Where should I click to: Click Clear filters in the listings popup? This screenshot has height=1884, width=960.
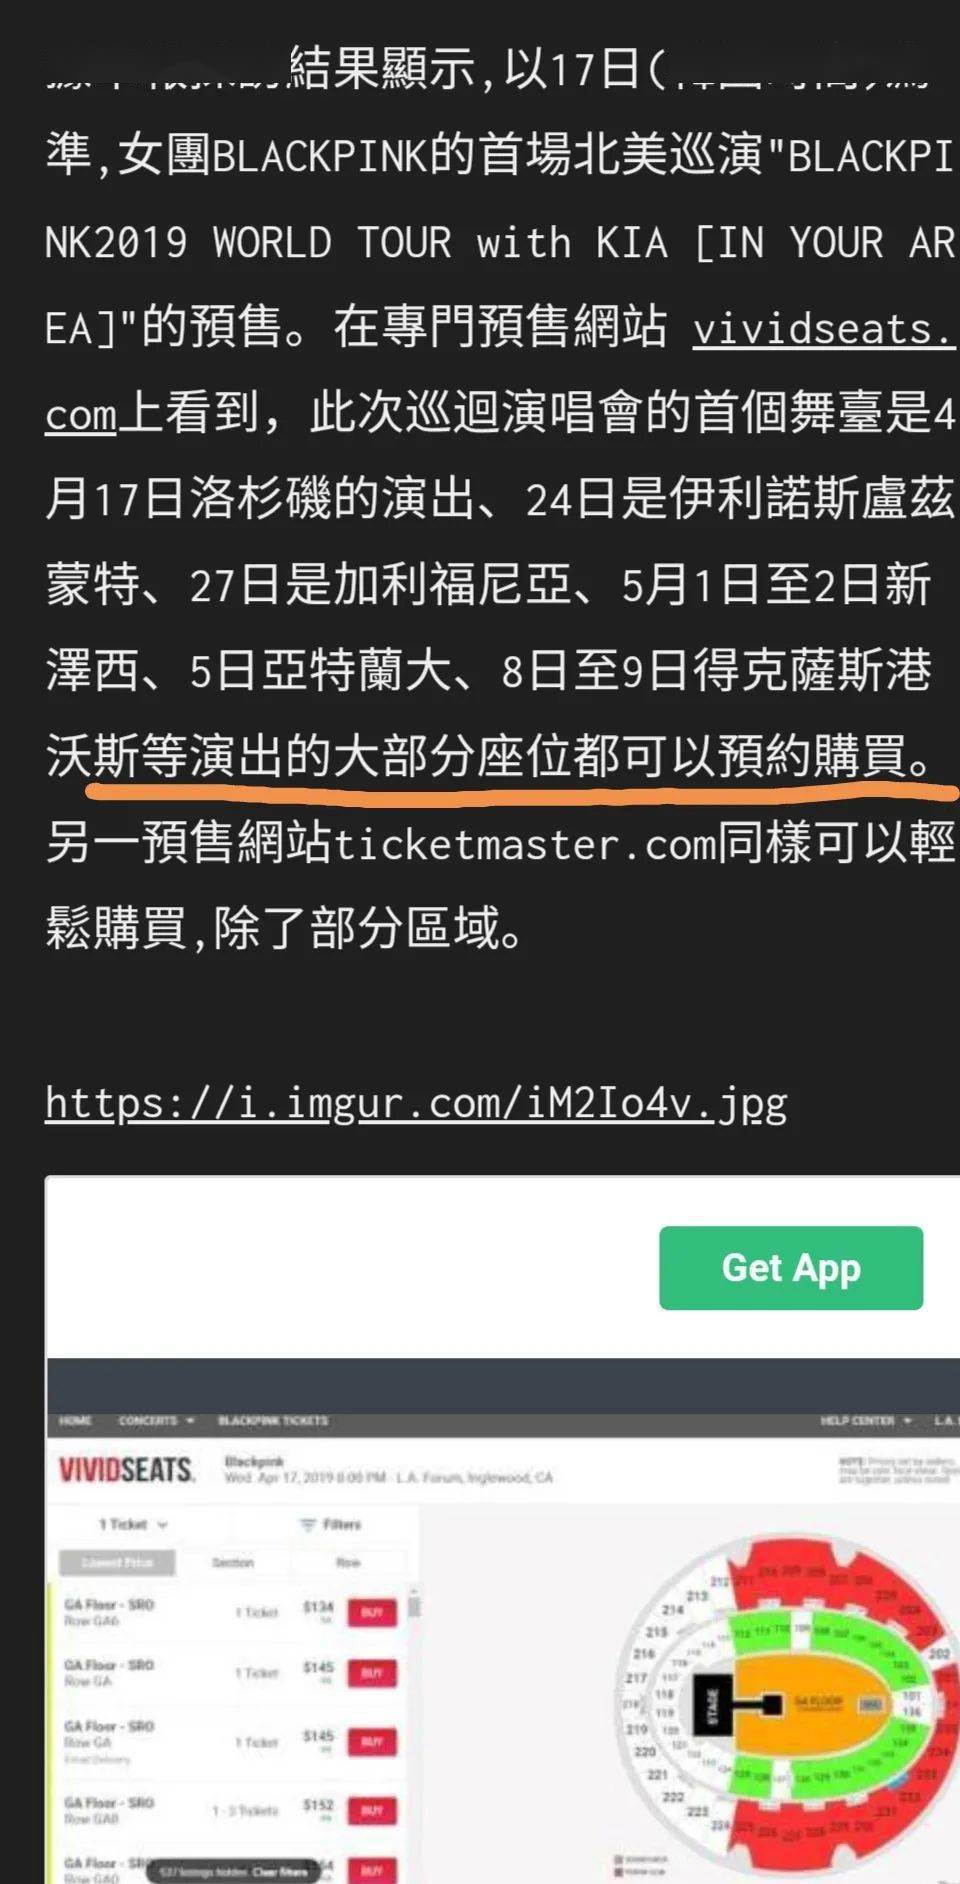click(278, 1872)
